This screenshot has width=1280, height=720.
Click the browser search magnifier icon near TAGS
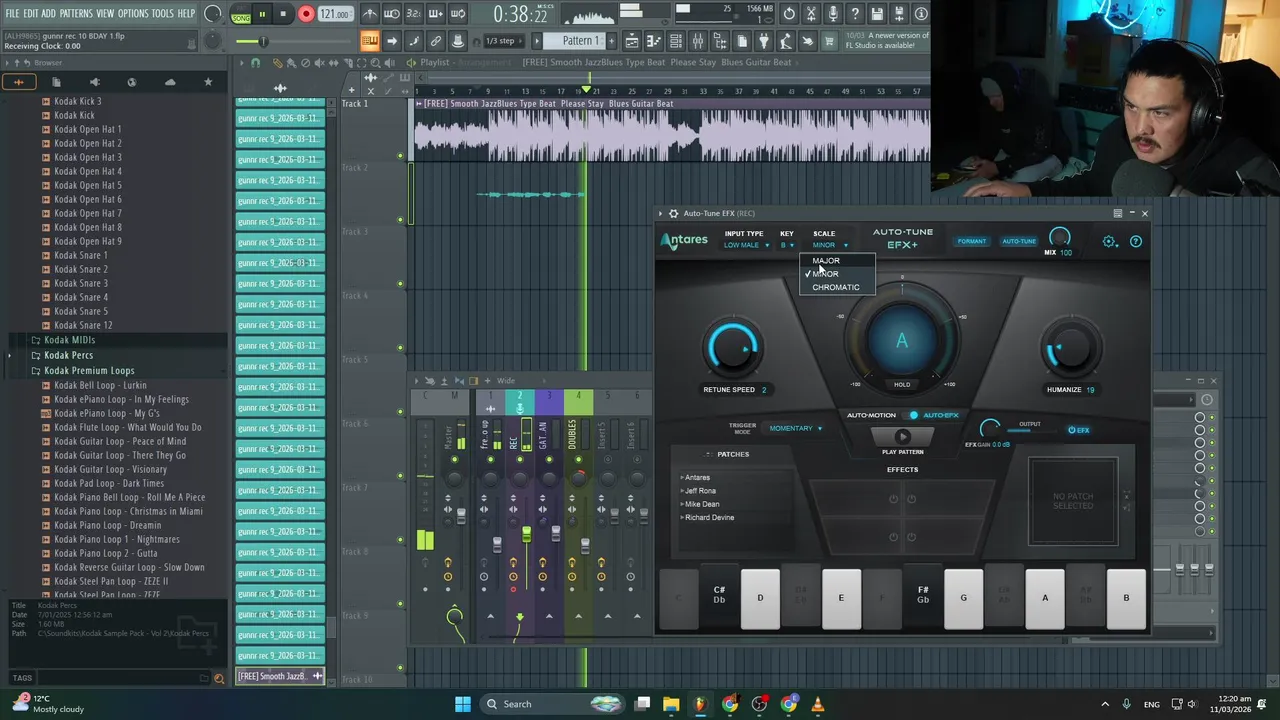click(219, 678)
